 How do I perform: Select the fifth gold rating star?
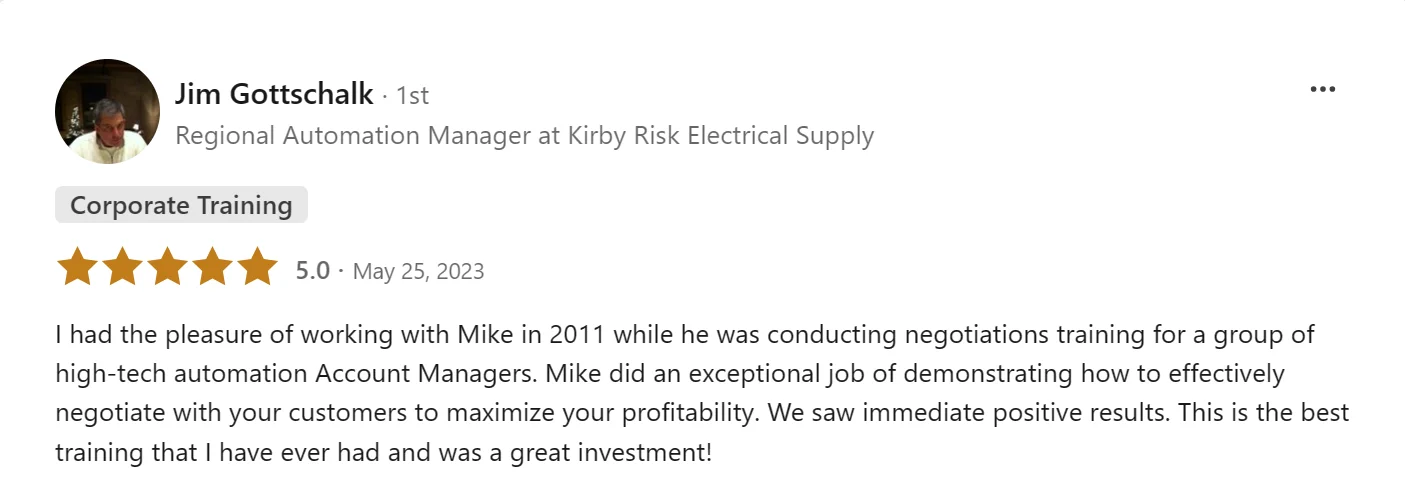click(257, 268)
